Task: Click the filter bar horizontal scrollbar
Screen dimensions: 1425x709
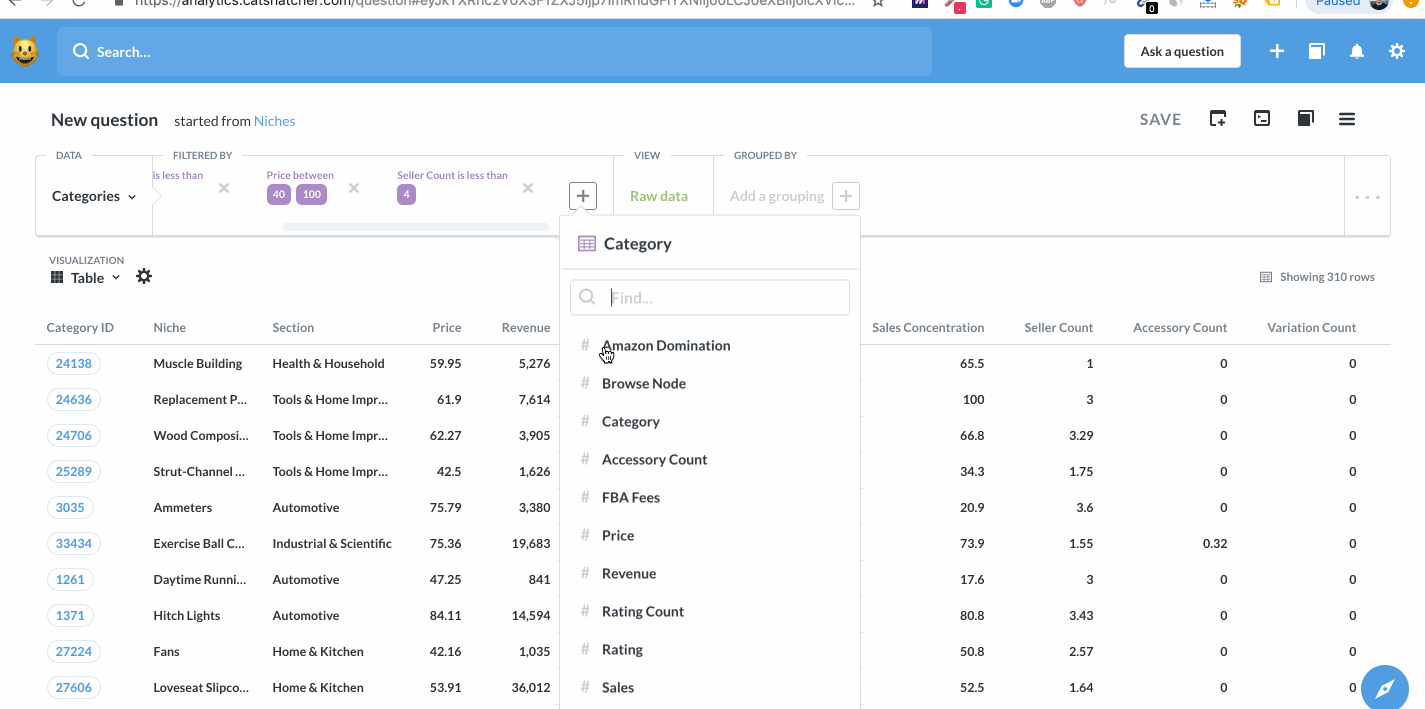Action: click(415, 227)
